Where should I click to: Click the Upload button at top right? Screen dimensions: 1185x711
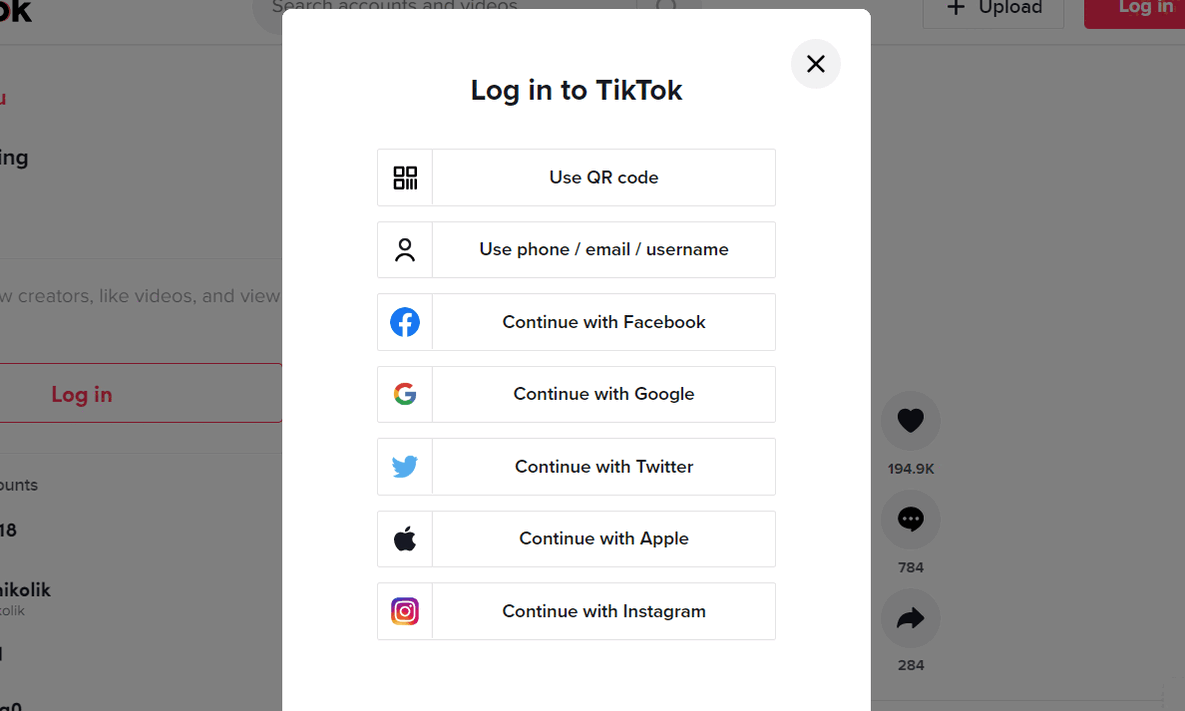click(x=992, y=7)
